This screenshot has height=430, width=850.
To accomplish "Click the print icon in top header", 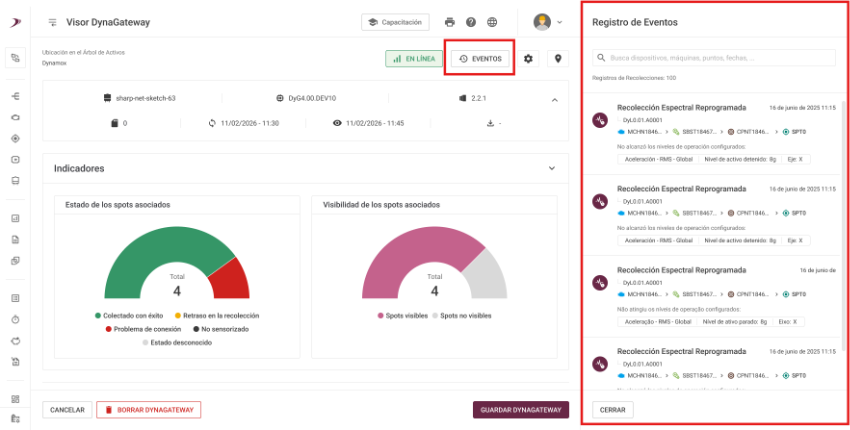I will click(x=449, y=22).
